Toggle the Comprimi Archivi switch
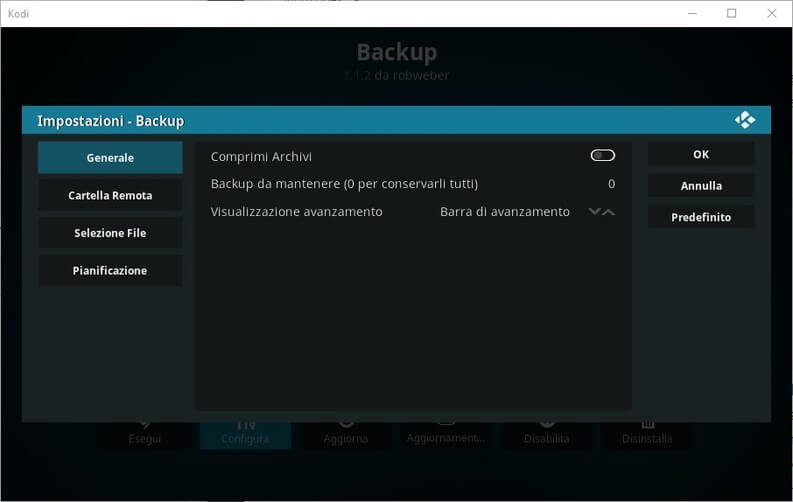Image resolution: width=793 pixels, height=502 pixels. [x=602, y=156]
